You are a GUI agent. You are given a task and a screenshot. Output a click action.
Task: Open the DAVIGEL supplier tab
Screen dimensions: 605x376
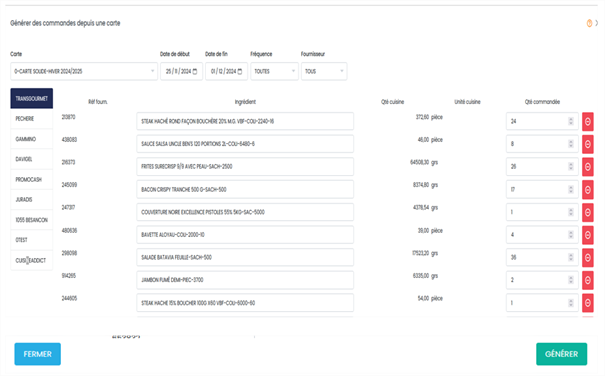click(x=32, y=159)
